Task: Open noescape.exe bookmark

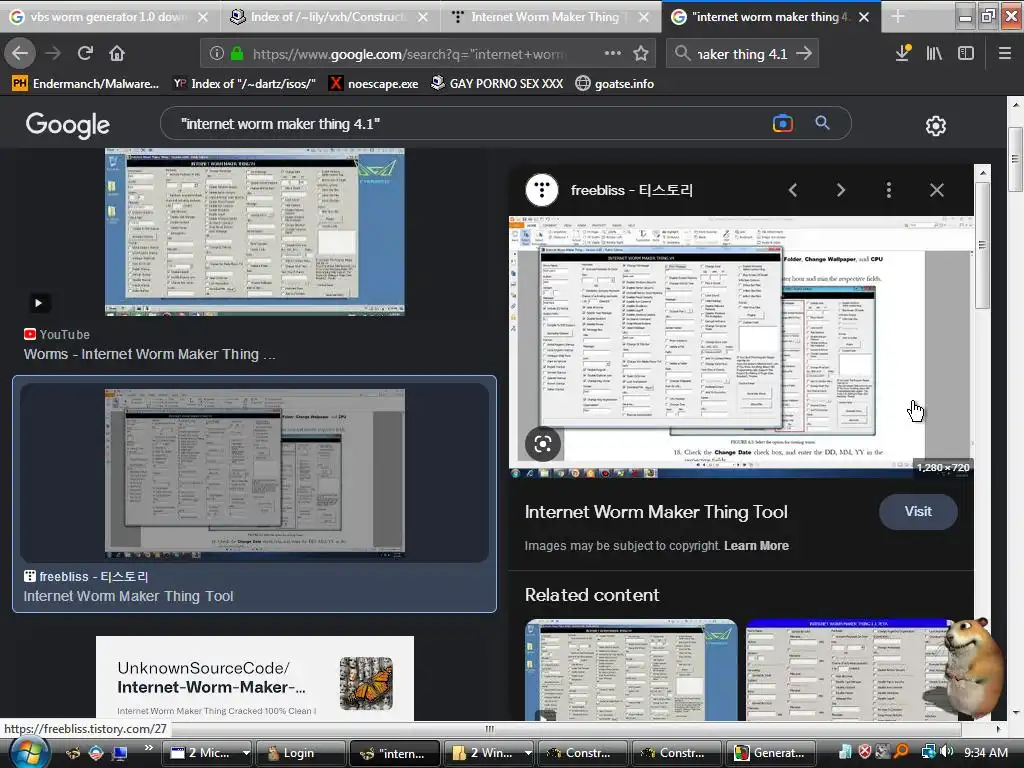Action: 374,84
